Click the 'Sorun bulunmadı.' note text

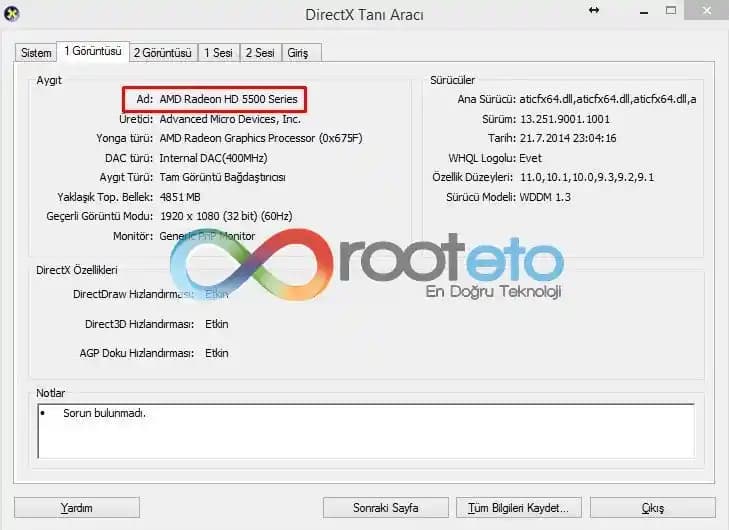pos(105,413)
